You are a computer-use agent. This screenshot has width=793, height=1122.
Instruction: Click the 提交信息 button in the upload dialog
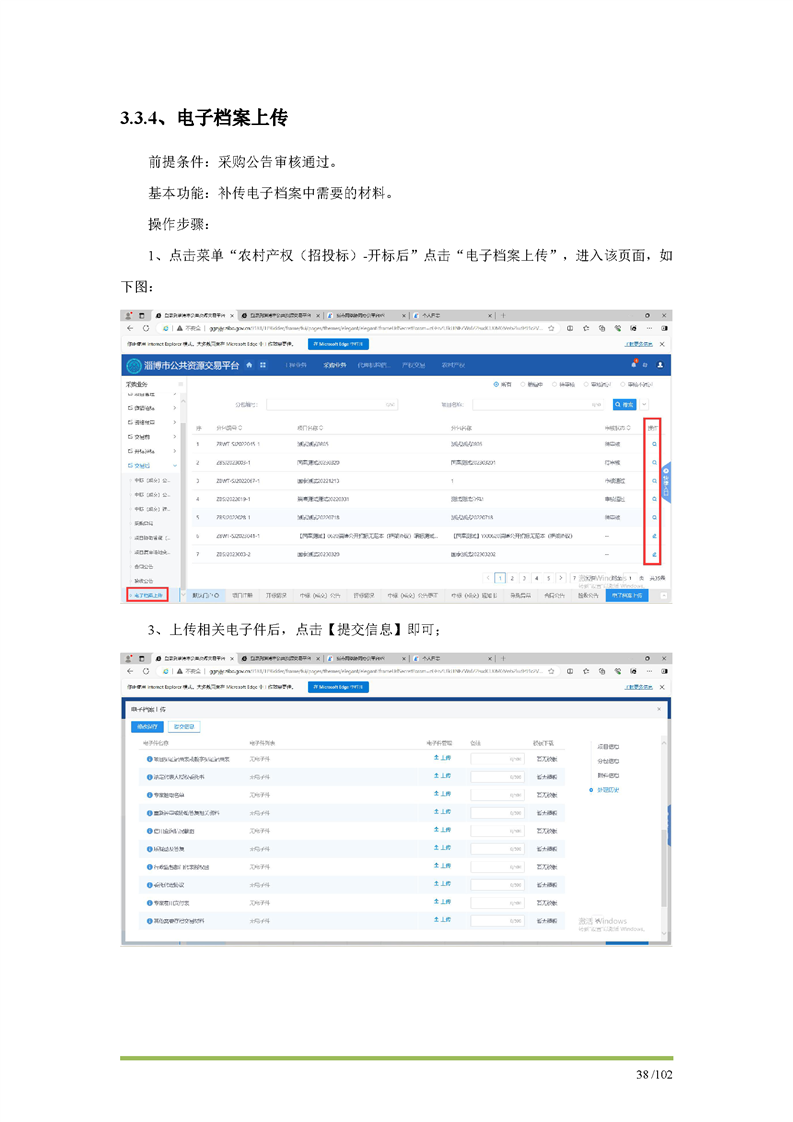point(183,727)
